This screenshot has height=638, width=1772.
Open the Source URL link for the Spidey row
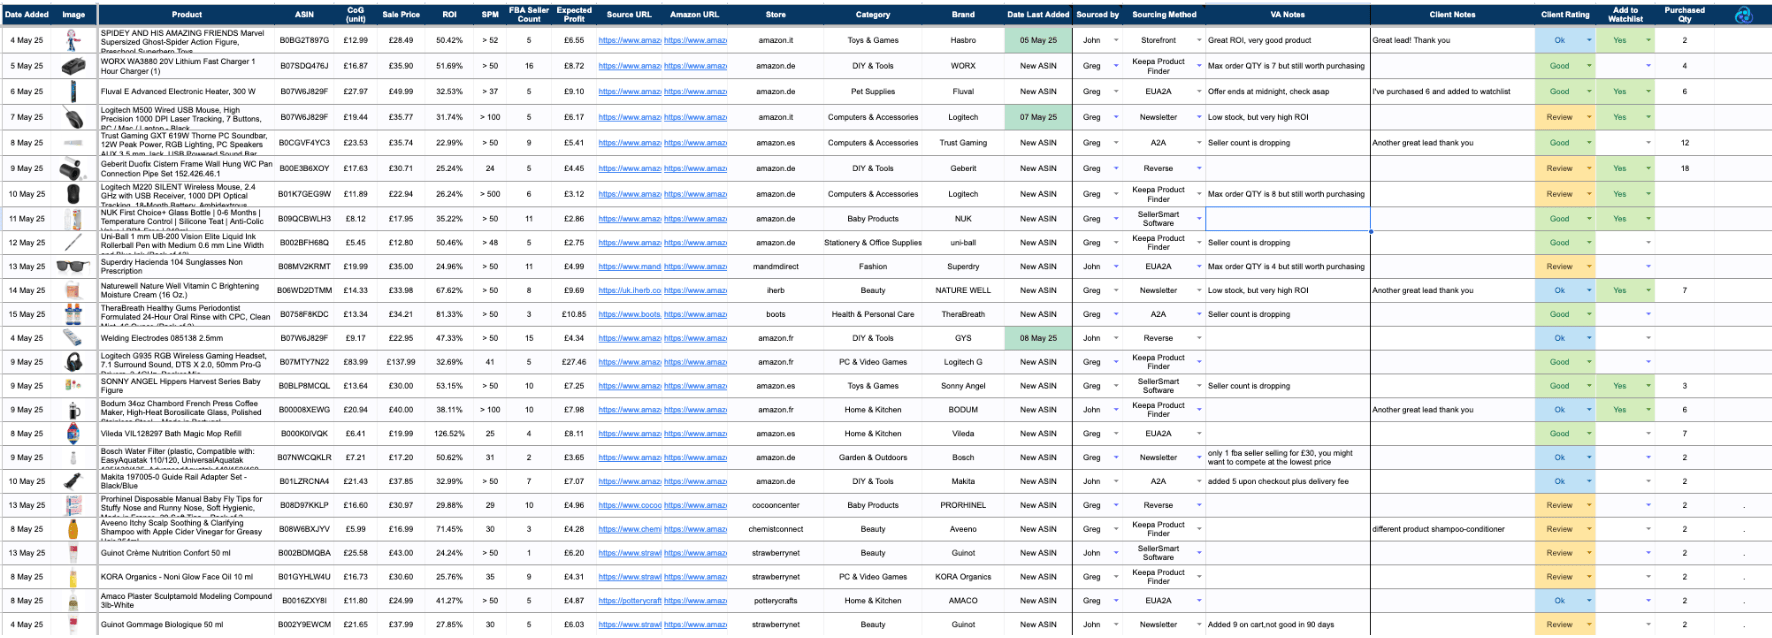(x=629, y=41)
